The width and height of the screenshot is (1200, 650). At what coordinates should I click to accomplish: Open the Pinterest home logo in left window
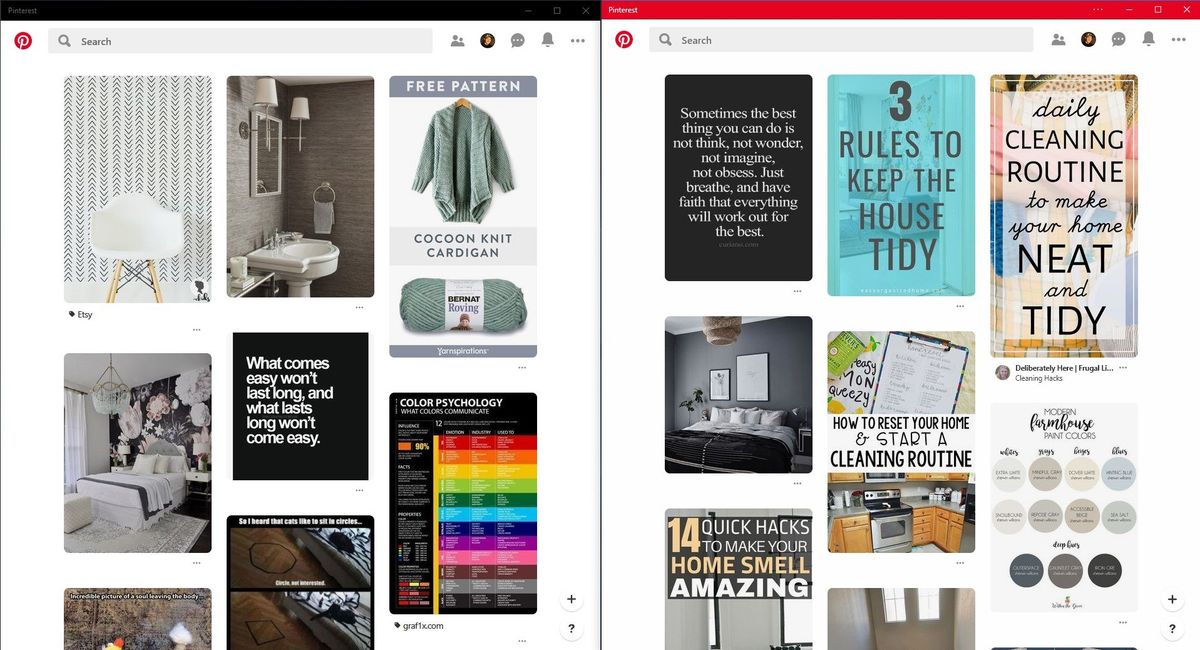tap(22, 41)
